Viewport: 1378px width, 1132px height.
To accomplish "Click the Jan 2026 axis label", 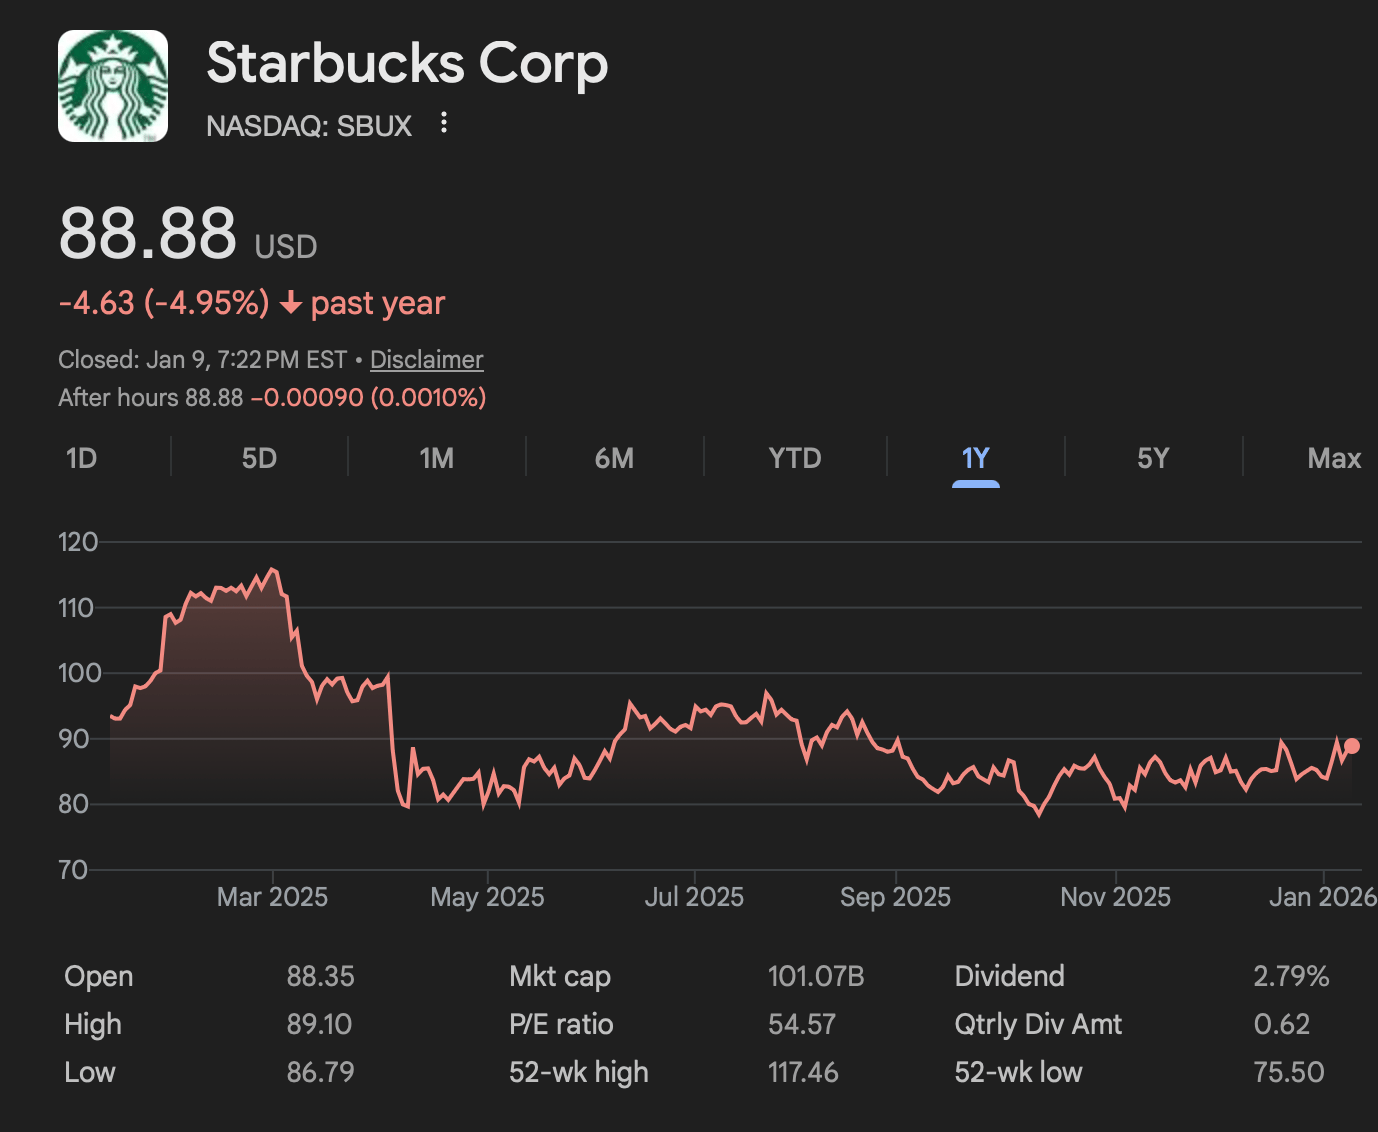I will [x=1323, y=897].
